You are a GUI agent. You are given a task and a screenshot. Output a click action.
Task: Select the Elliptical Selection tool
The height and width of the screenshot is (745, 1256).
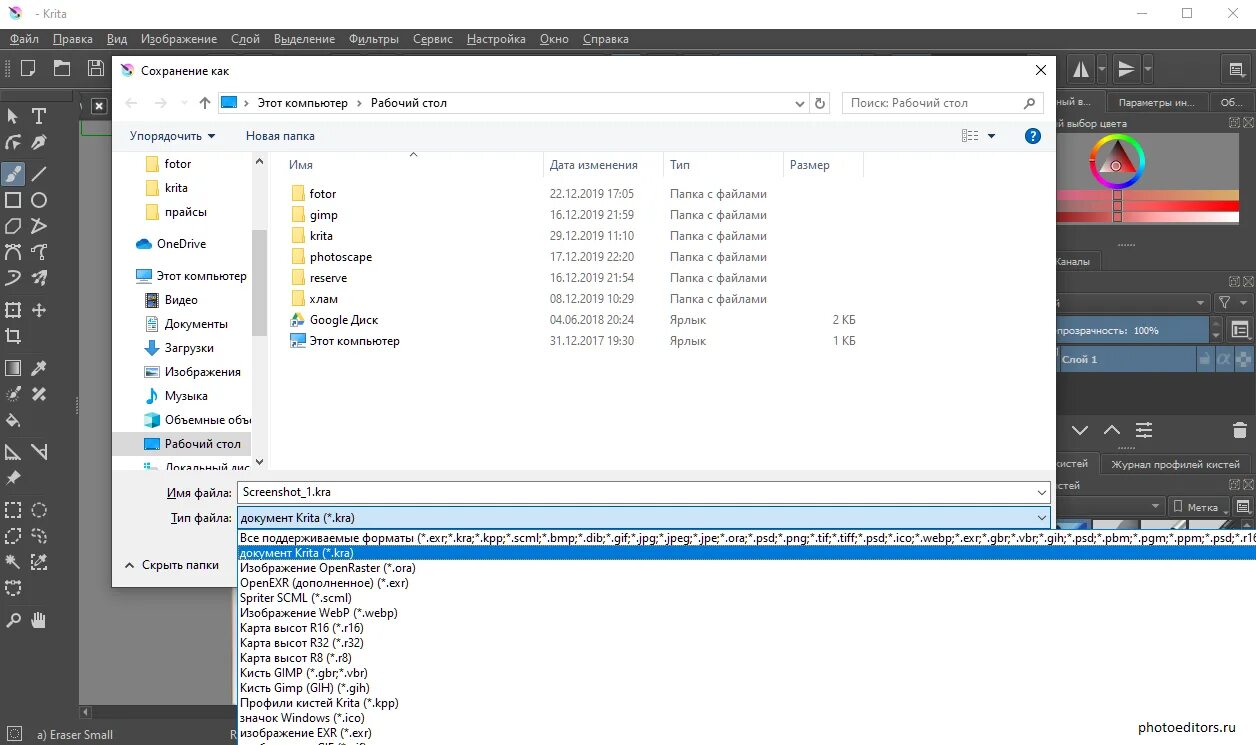point(39,510)
